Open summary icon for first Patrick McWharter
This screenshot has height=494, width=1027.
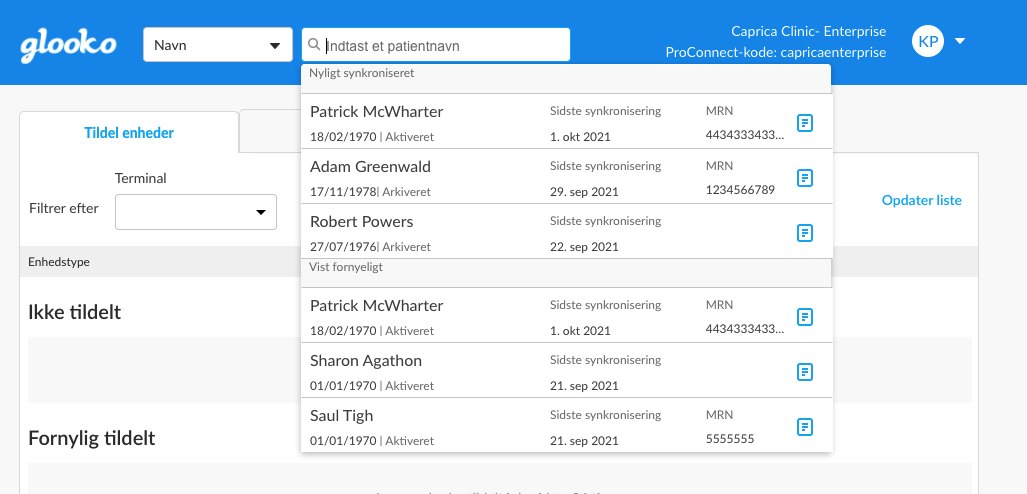(x=805, y=123)
